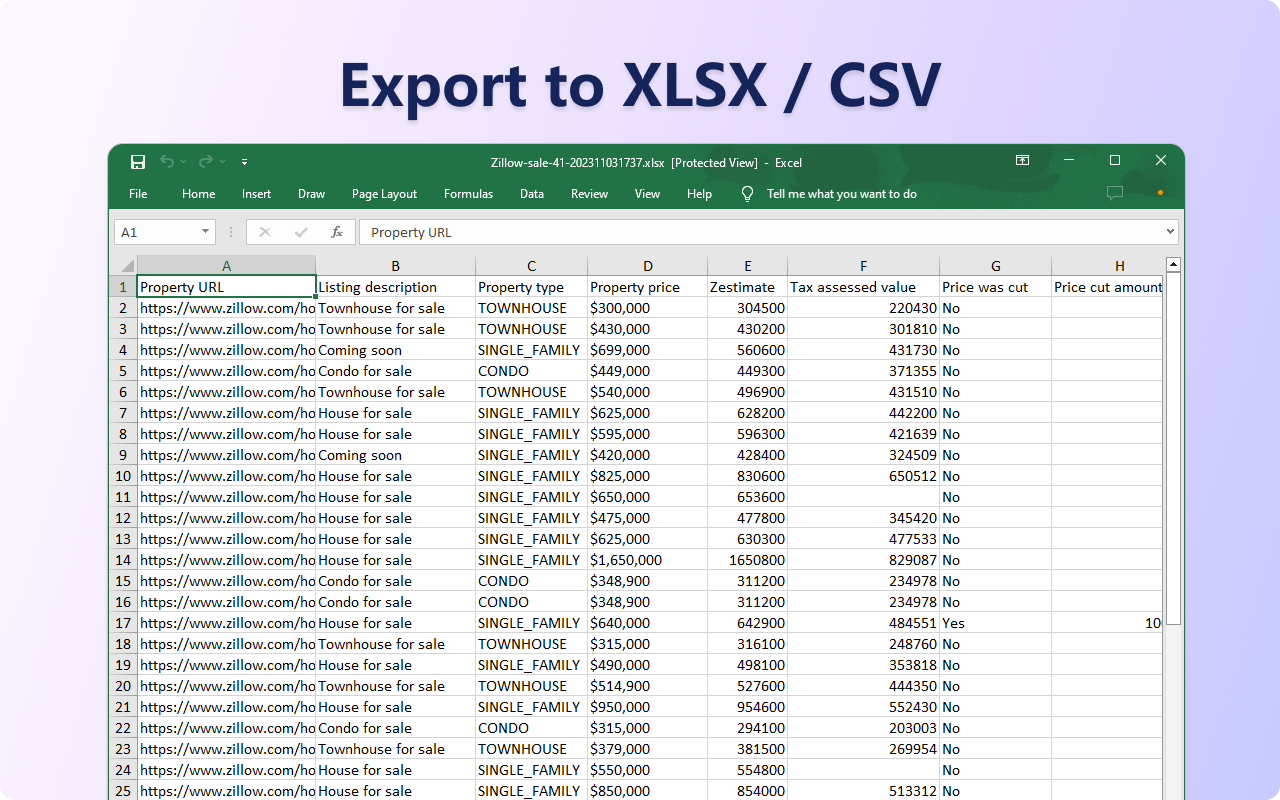Click the Name Box showing A1

[165, 232]
